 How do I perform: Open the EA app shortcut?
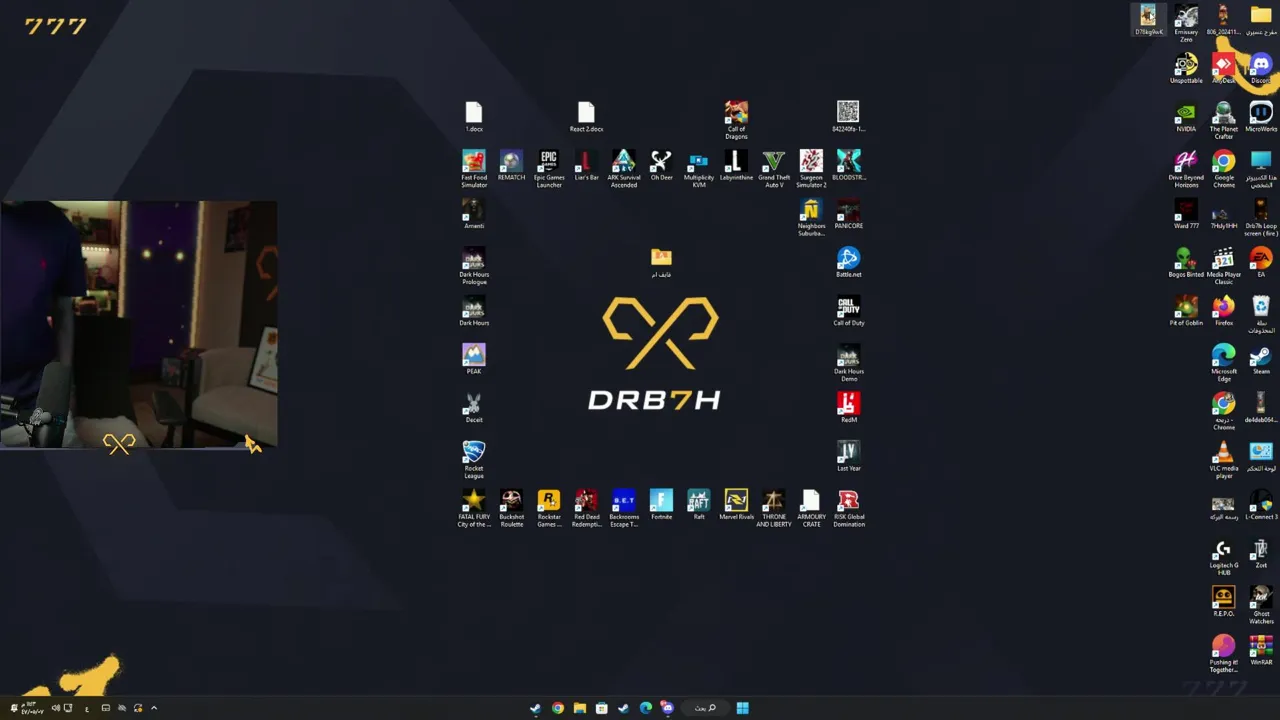(x=1261, y=263)
